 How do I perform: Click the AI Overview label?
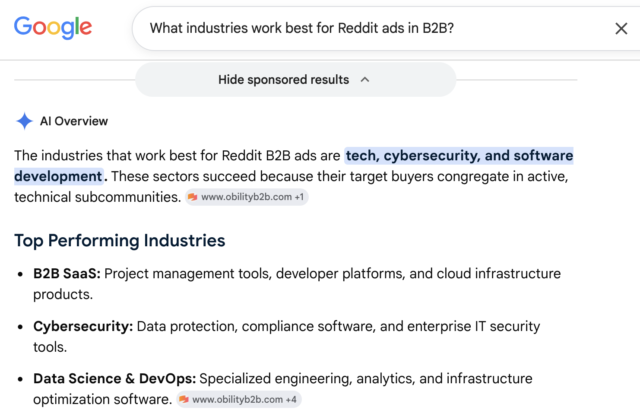[74, 121]
